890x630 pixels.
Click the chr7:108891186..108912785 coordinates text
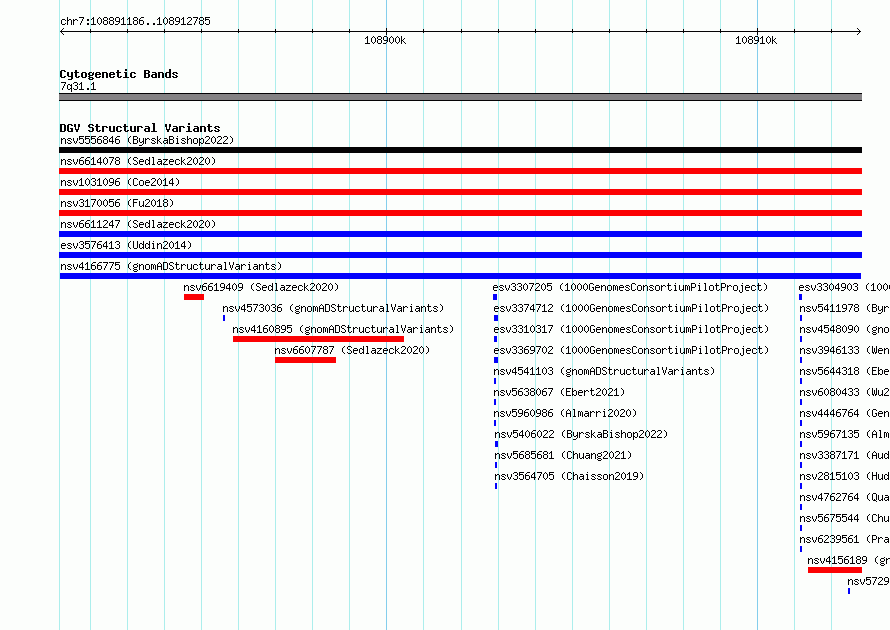point(135,21)
